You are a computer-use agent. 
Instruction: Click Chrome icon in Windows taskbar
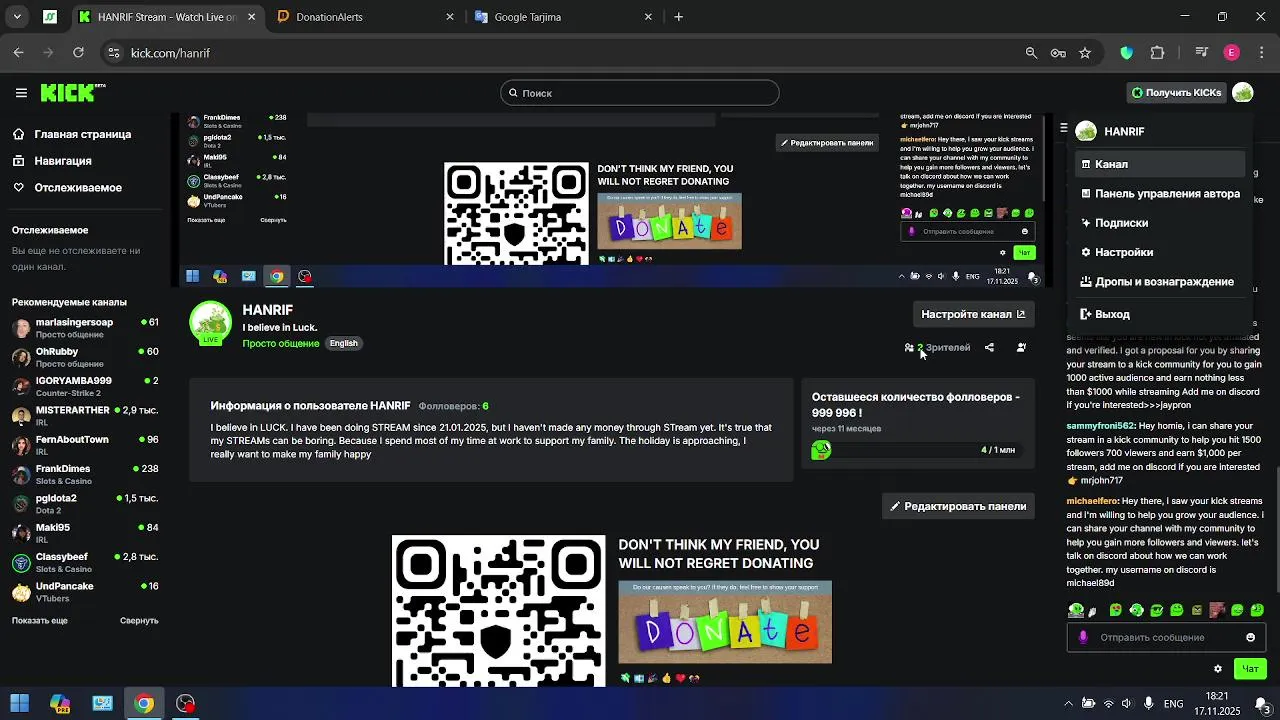coord(144,703)
